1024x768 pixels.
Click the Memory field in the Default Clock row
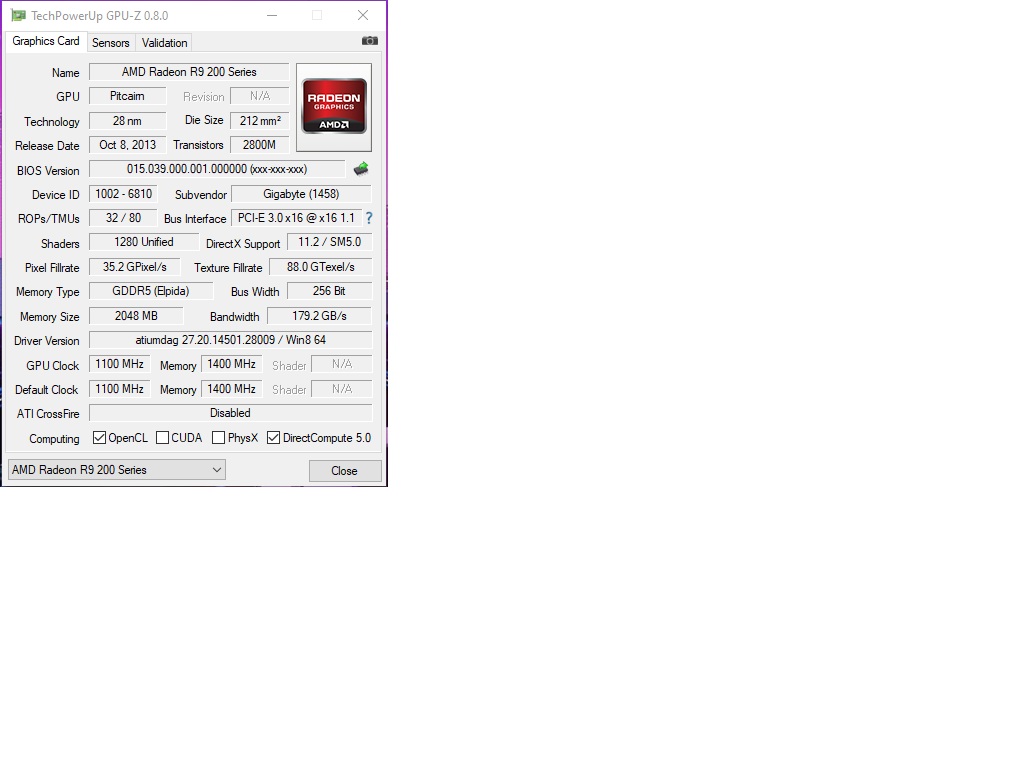pos(231,389)
